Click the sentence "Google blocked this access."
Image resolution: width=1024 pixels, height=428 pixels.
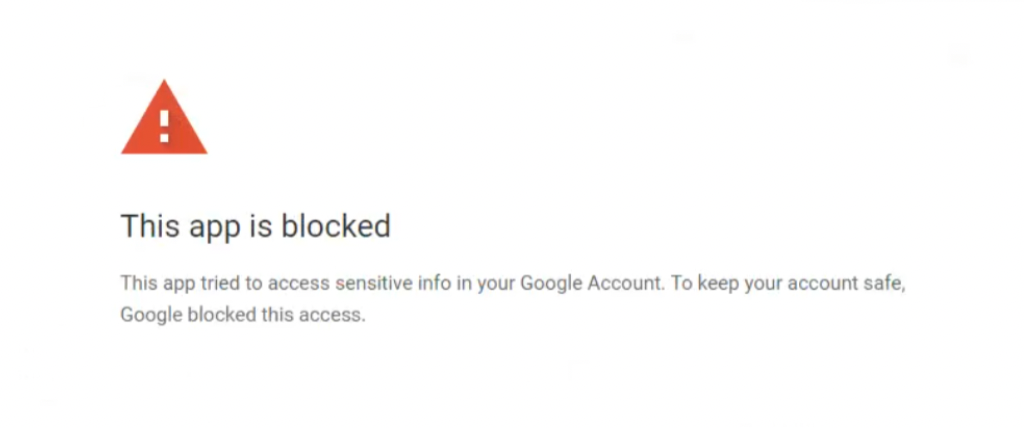pyautogui.click(x=243, y=315)
